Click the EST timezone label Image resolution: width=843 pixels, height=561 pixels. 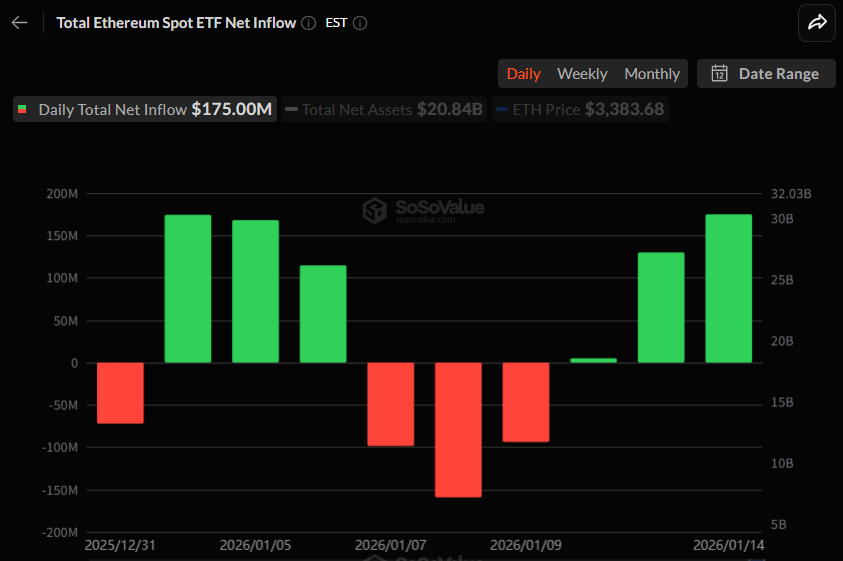[x=337, y=23]
